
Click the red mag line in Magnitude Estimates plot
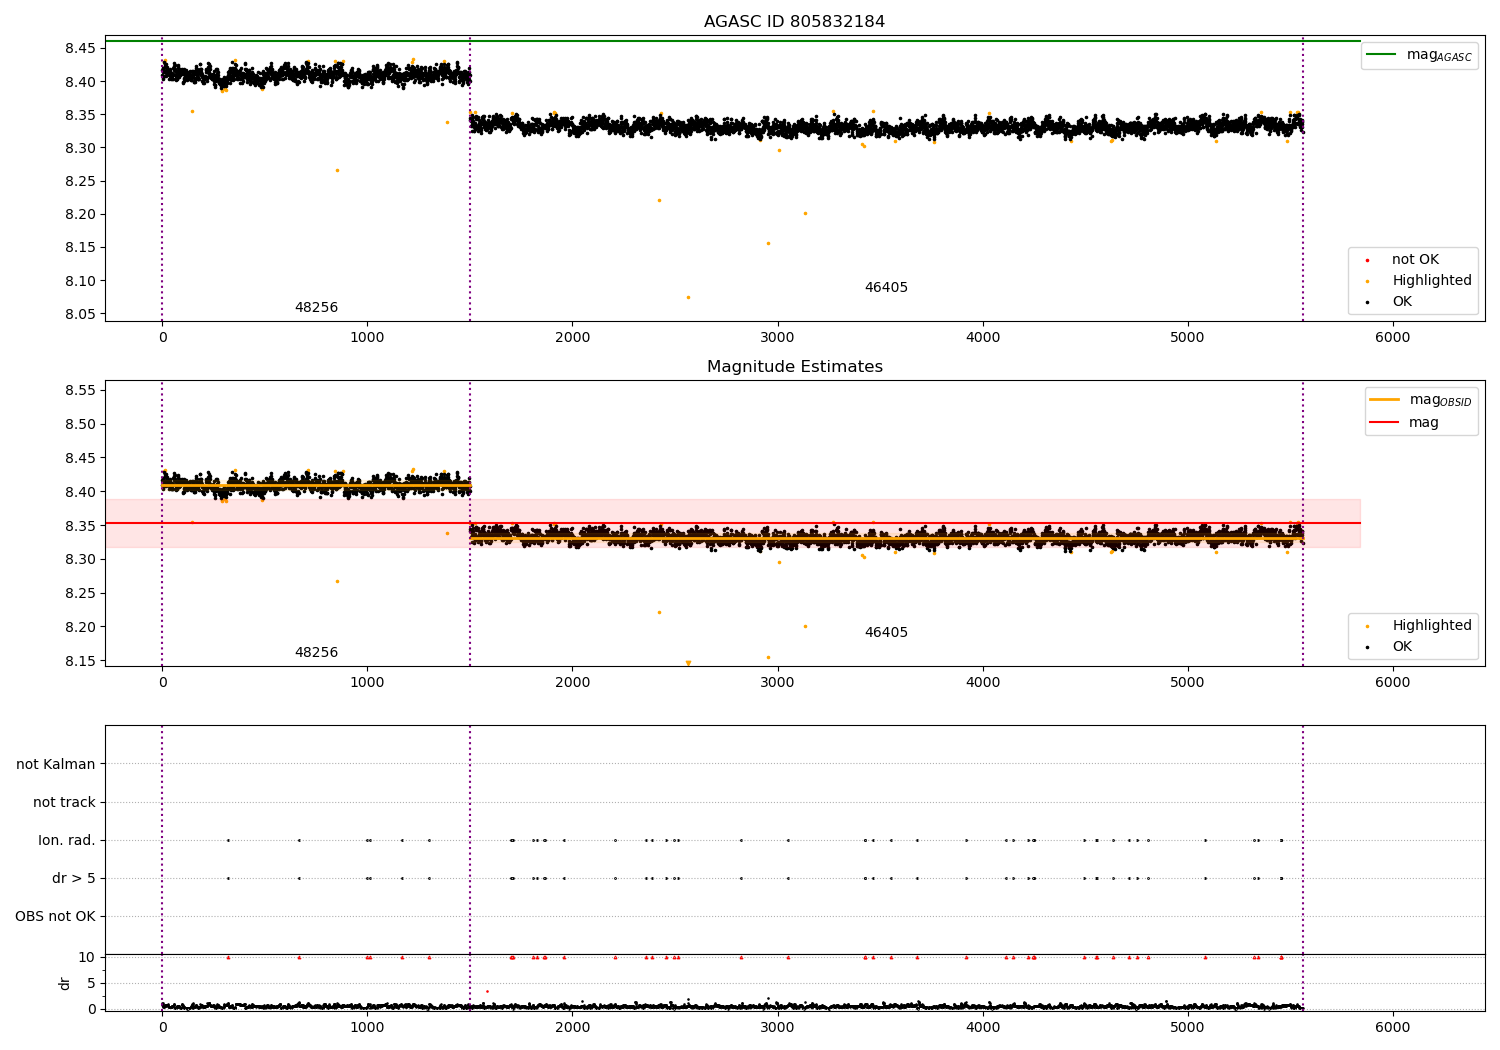[x=732, y=523]
